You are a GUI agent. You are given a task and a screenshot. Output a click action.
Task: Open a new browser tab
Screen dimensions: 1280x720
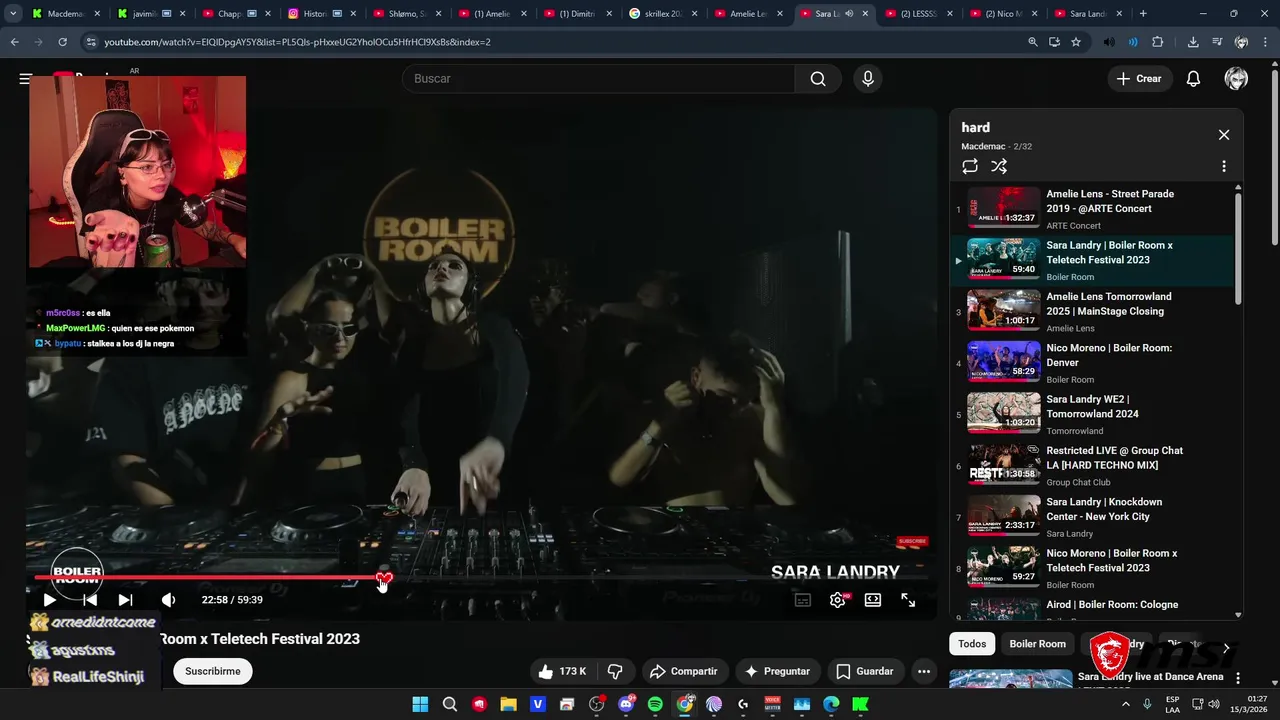1143,14
